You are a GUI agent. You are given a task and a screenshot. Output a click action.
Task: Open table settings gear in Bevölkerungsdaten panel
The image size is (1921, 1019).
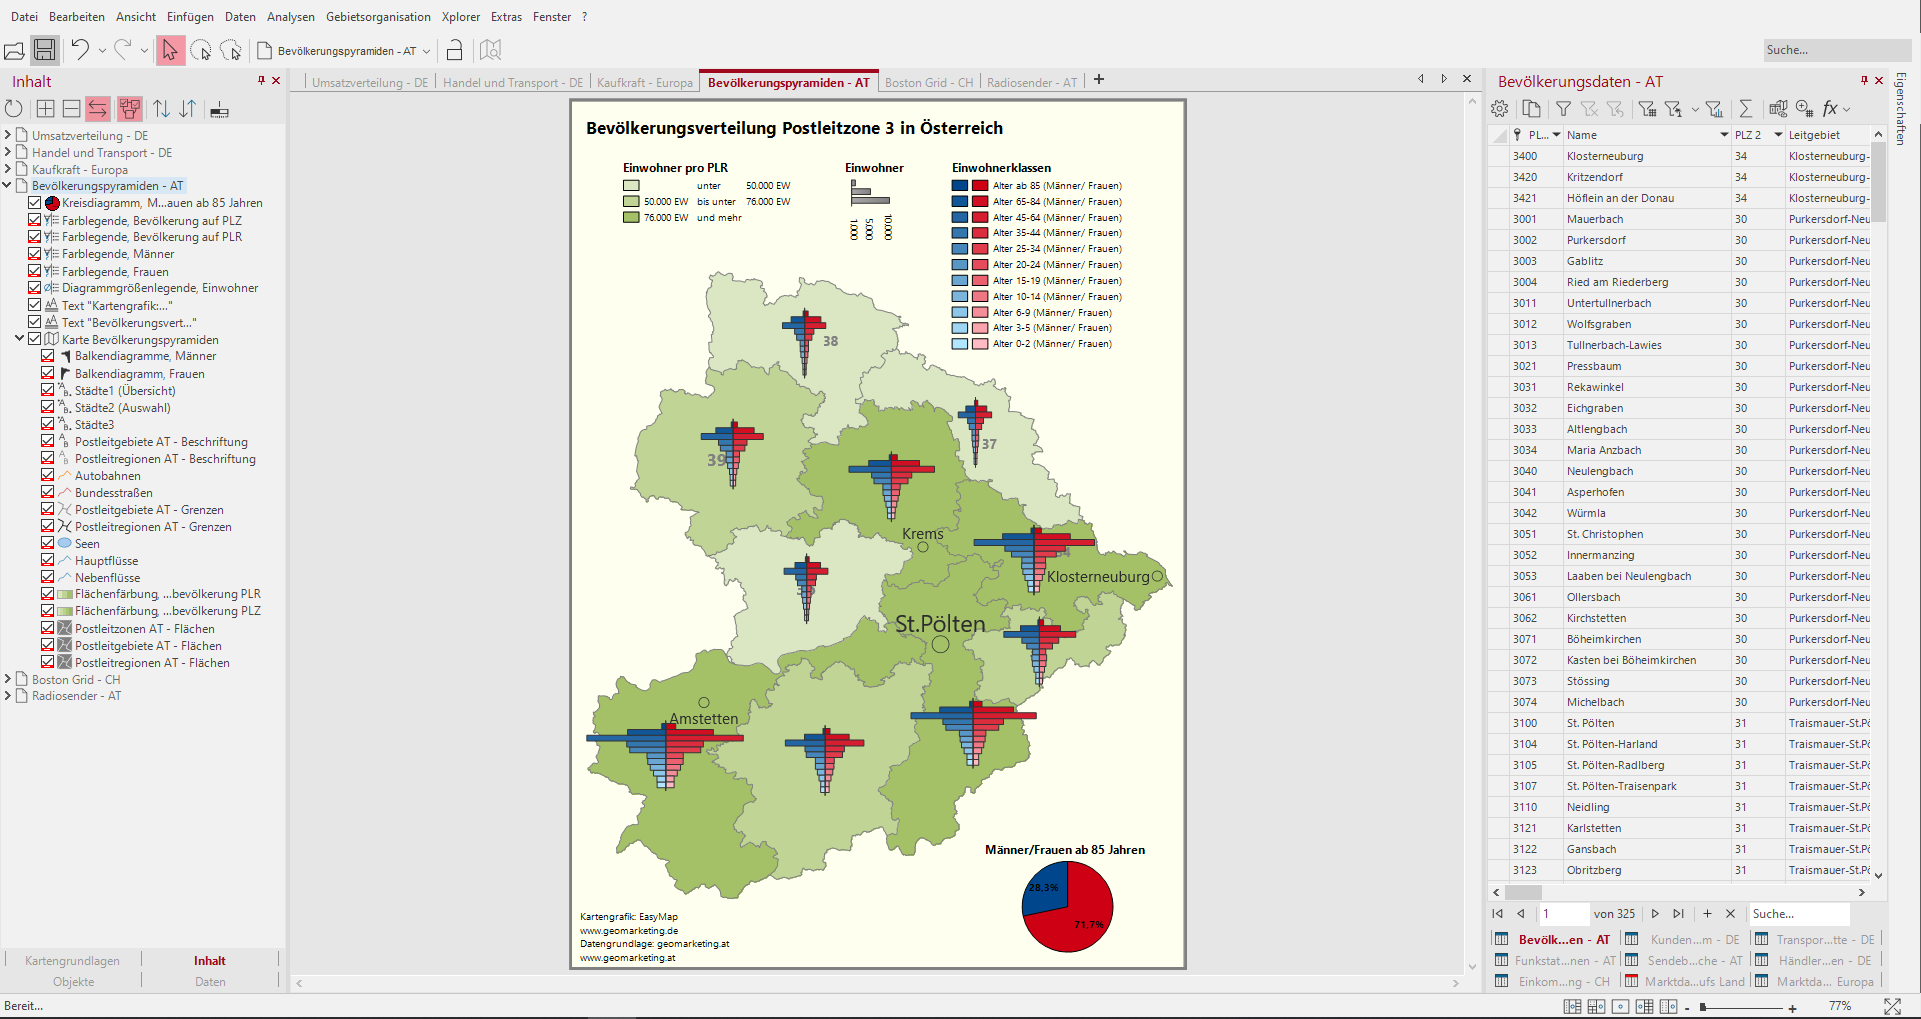pyautogui.click(x=1500, y=109)
